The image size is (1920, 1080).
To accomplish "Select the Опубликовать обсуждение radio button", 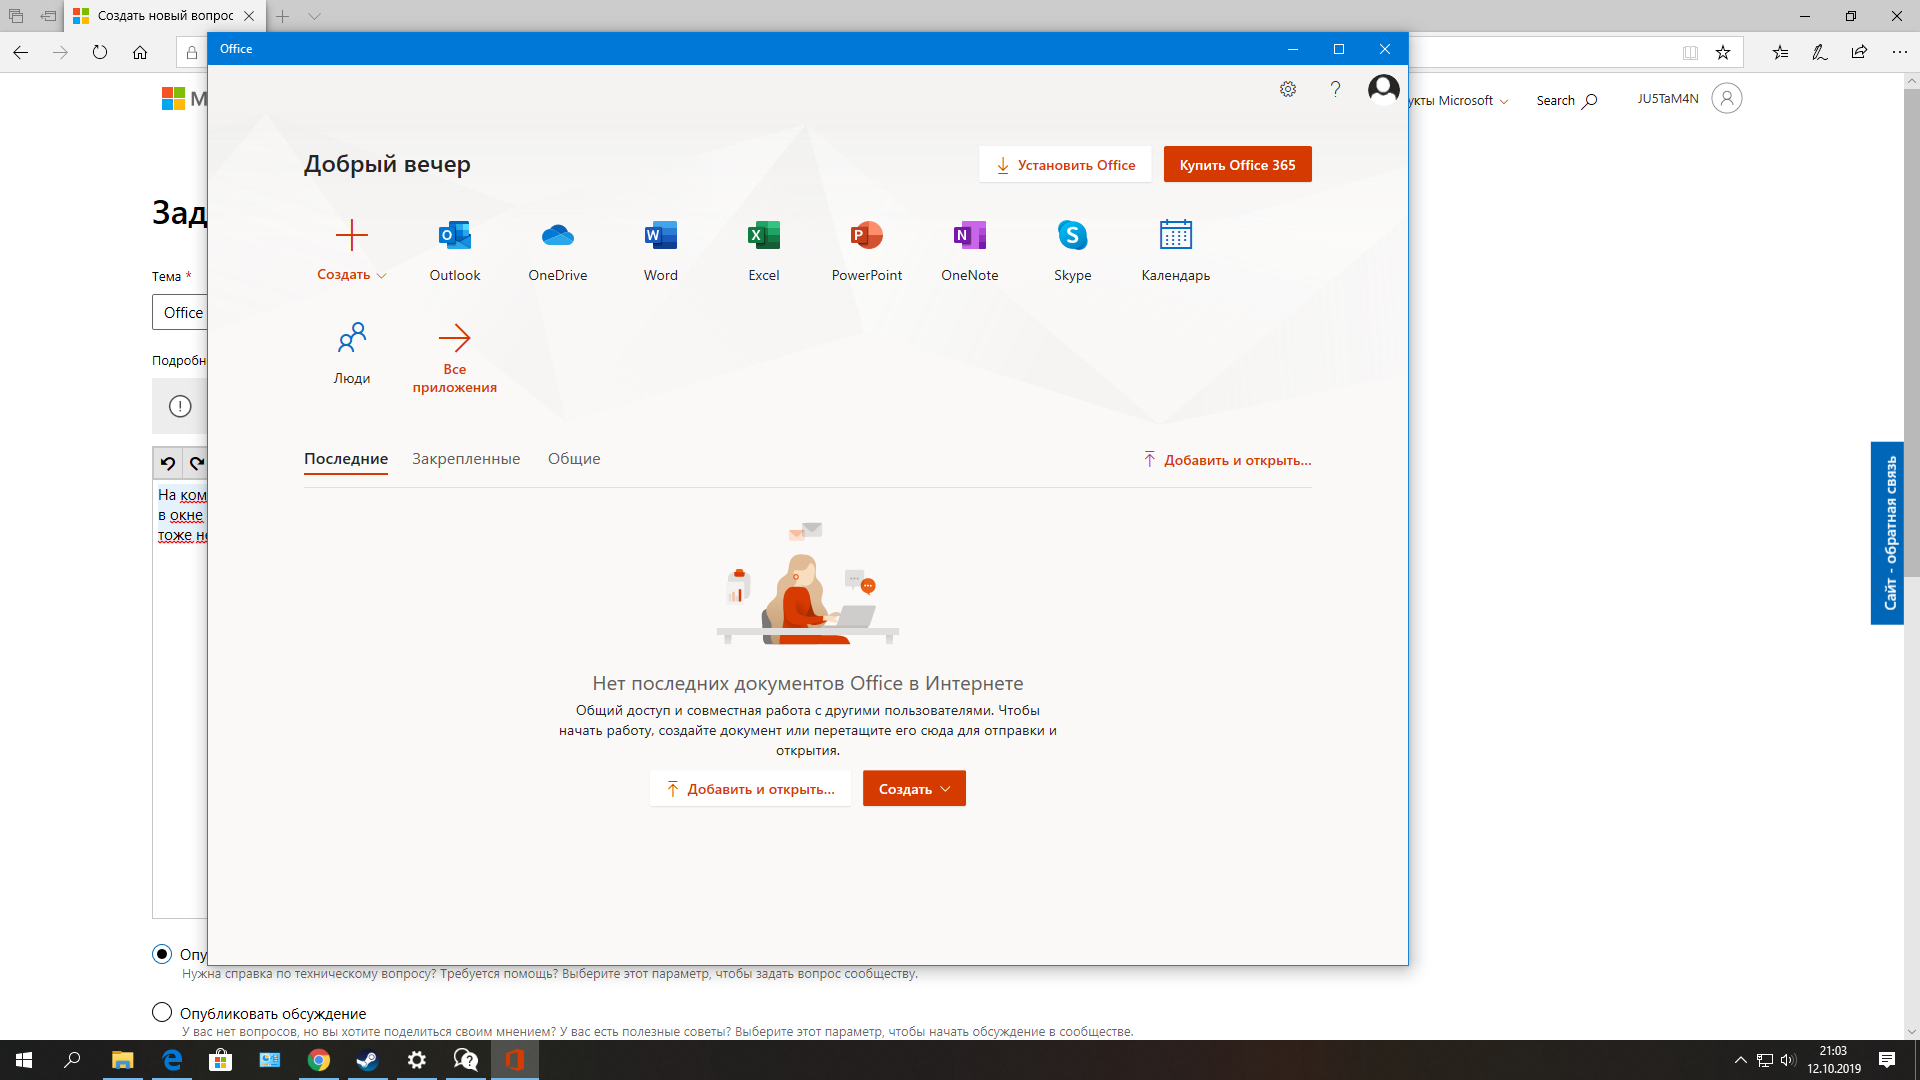I will pos(162,1012).
